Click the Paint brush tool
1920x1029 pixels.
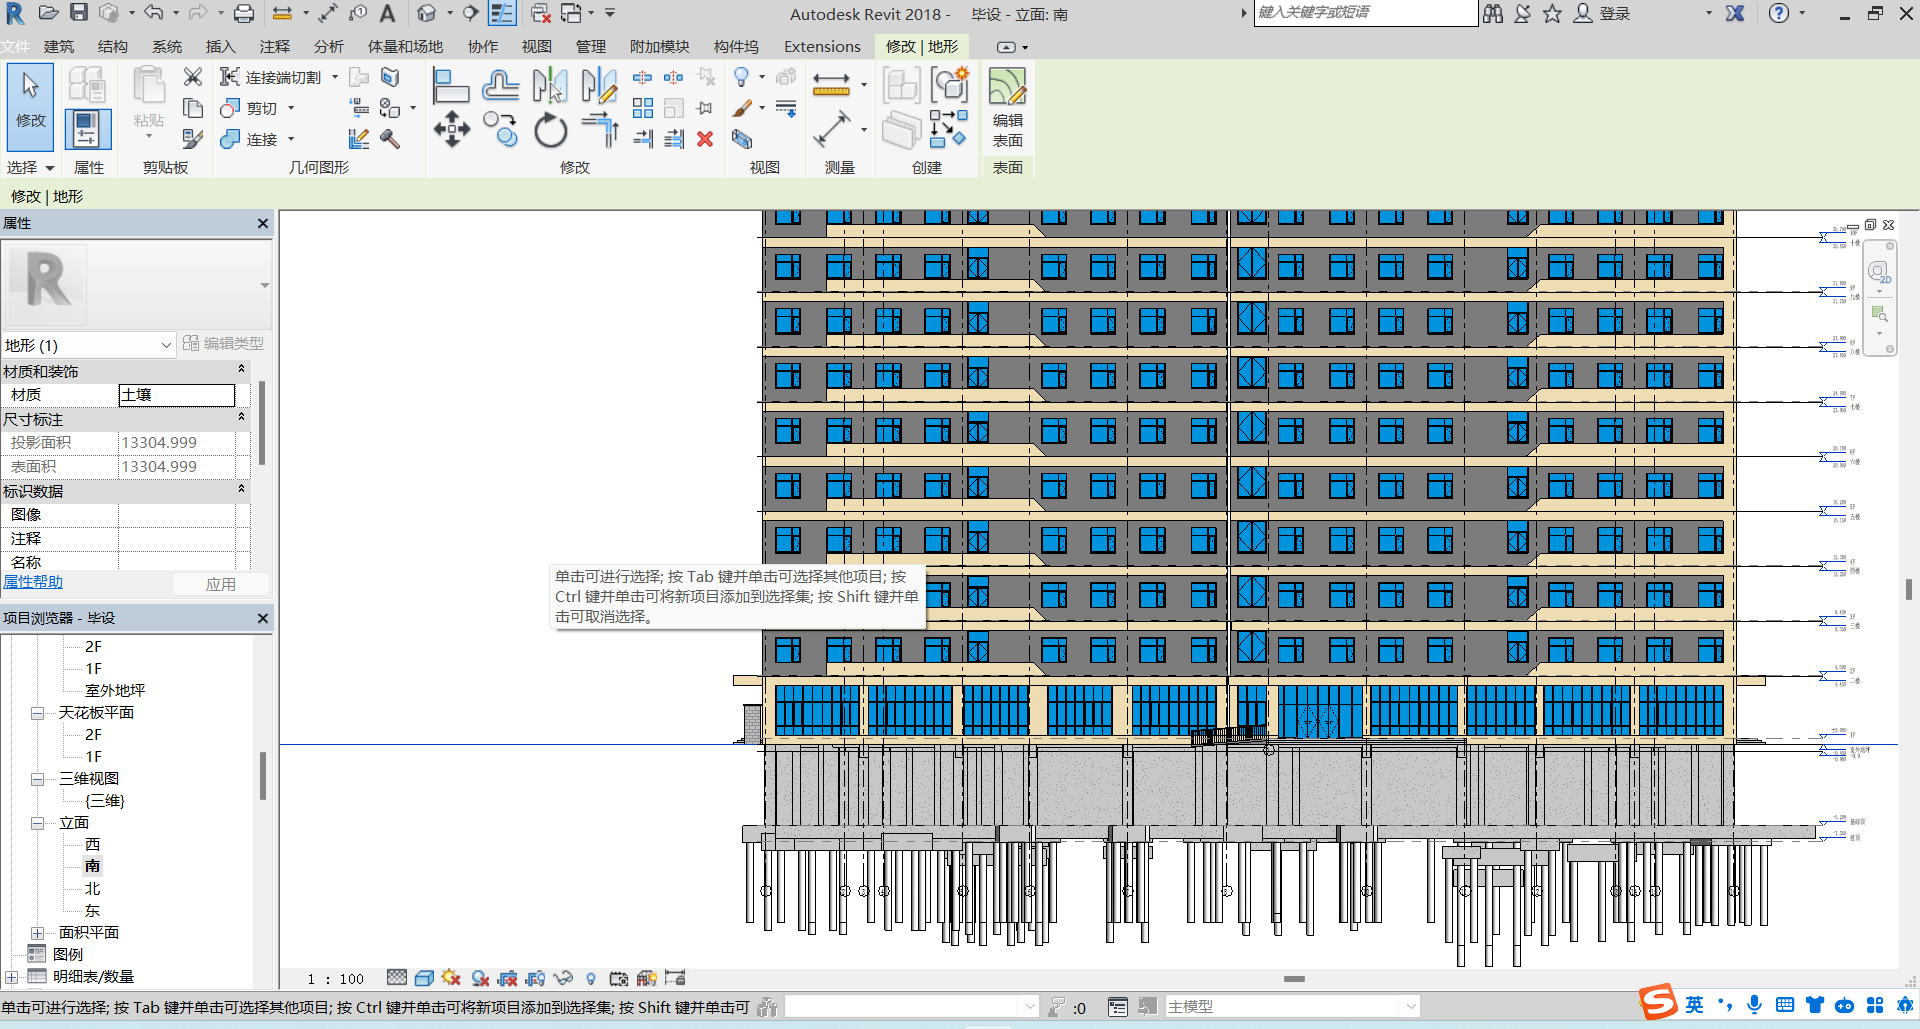pos(742,108)
